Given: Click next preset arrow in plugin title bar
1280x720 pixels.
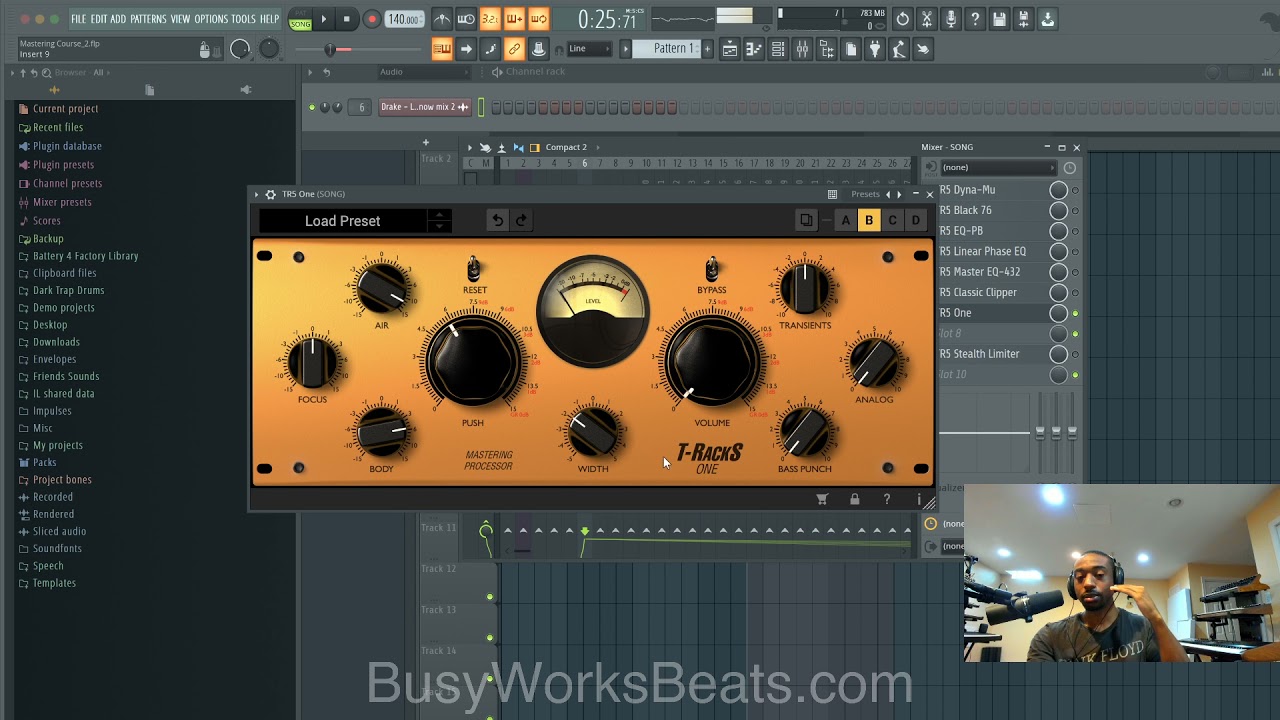Looking at the screenshot, I should (x=899, y=194).
